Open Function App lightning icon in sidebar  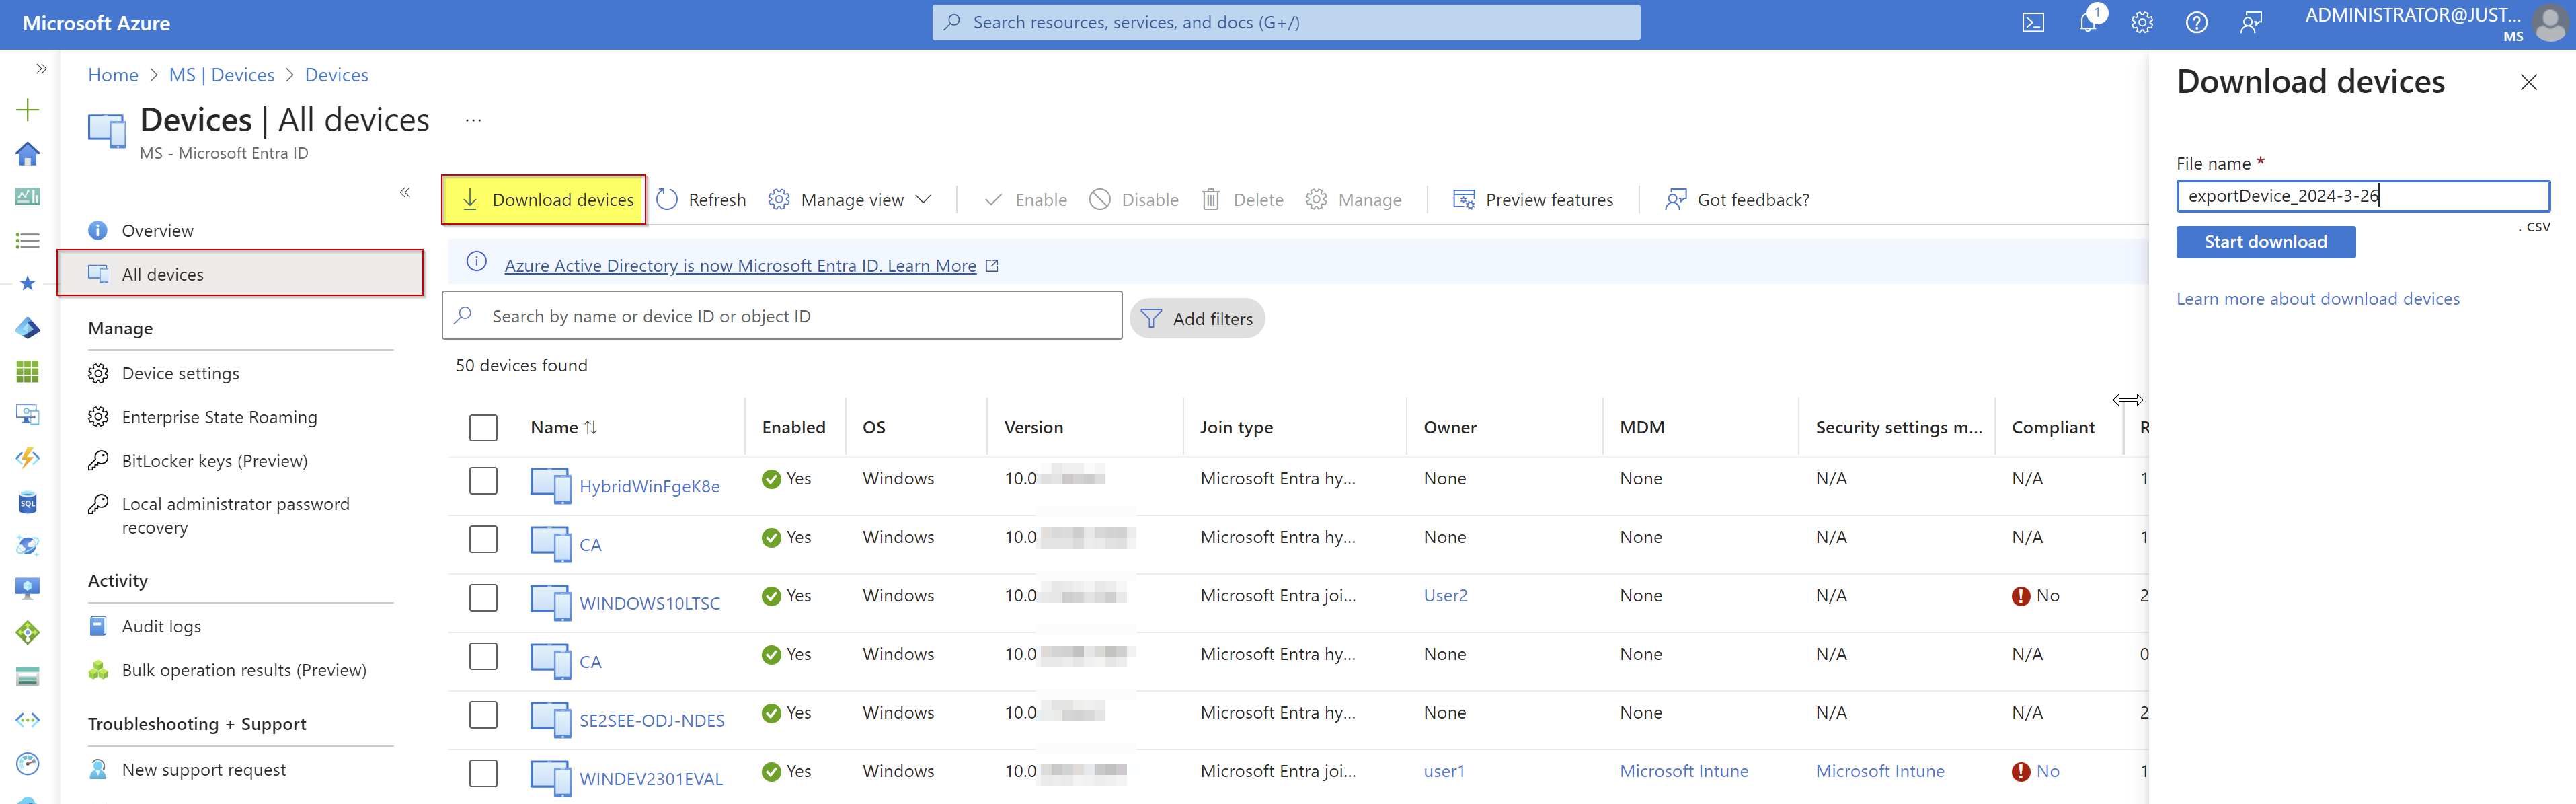coord(28,458)
